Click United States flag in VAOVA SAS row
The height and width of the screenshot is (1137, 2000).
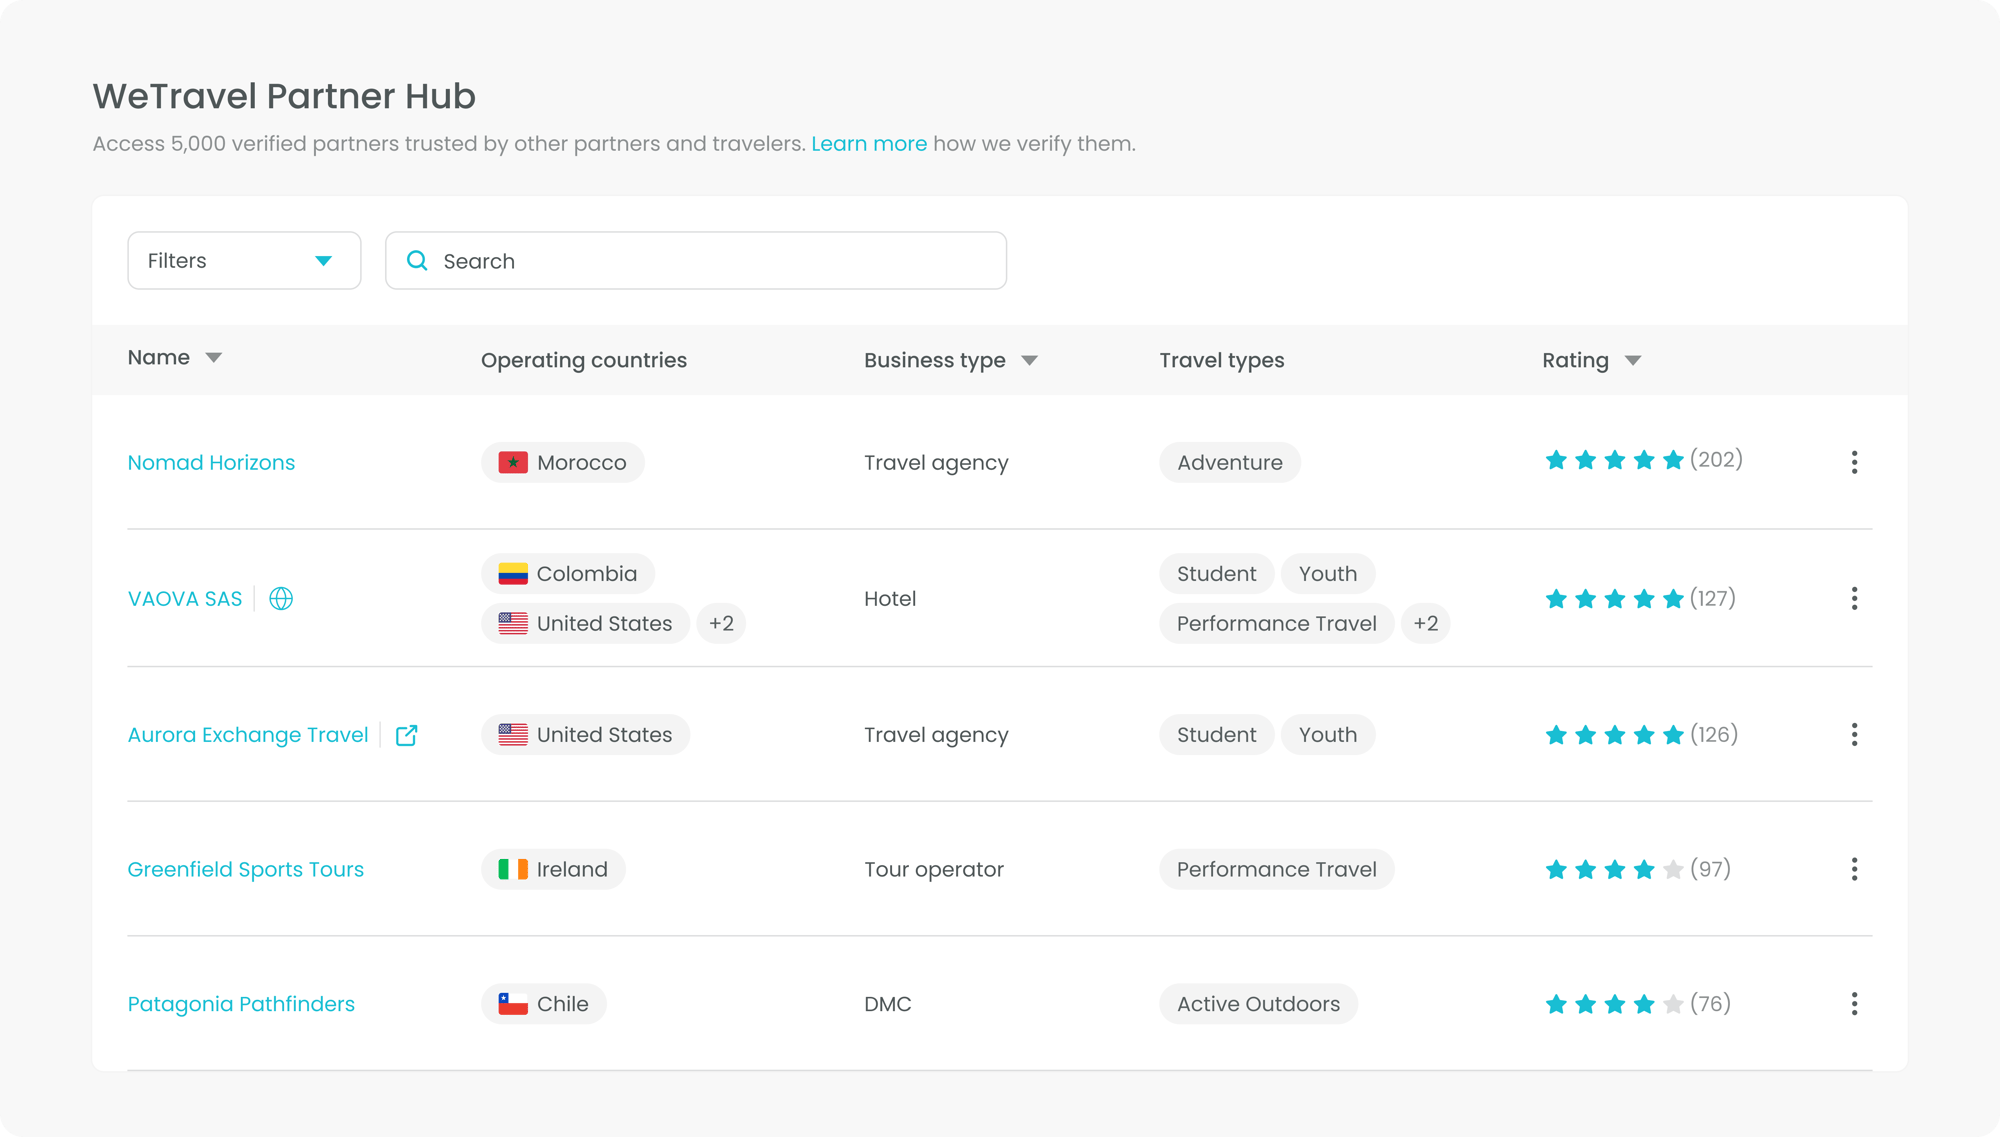tap(513, 624)
